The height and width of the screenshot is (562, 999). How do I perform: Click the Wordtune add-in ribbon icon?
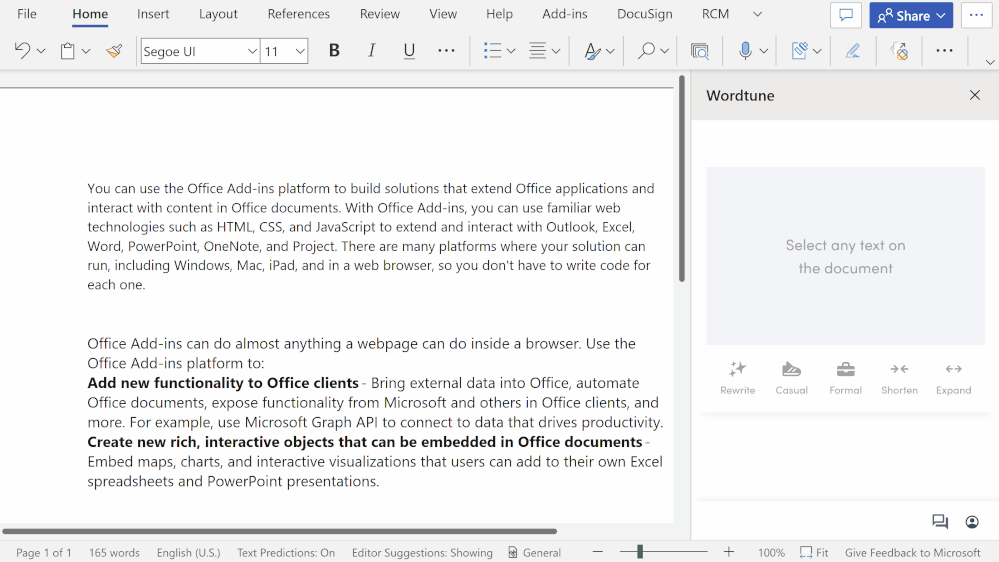click(x=899, y=51)
